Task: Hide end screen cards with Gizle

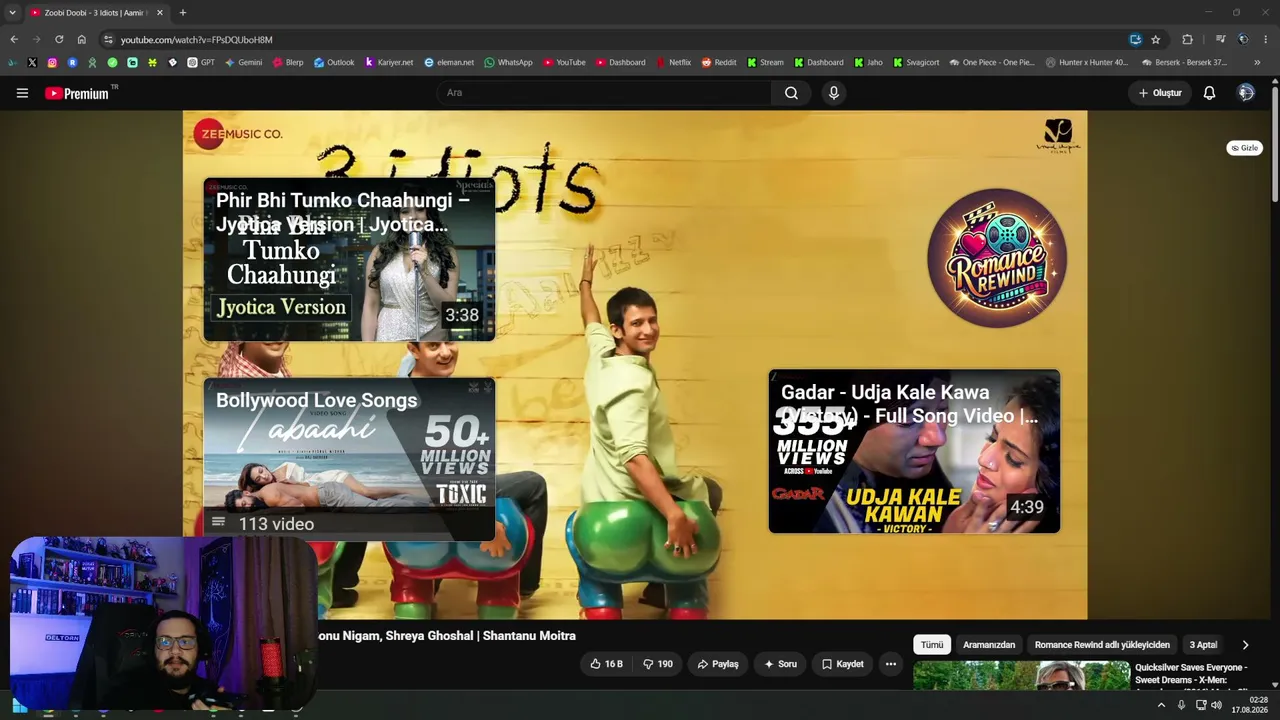Action: [1244, 148]
